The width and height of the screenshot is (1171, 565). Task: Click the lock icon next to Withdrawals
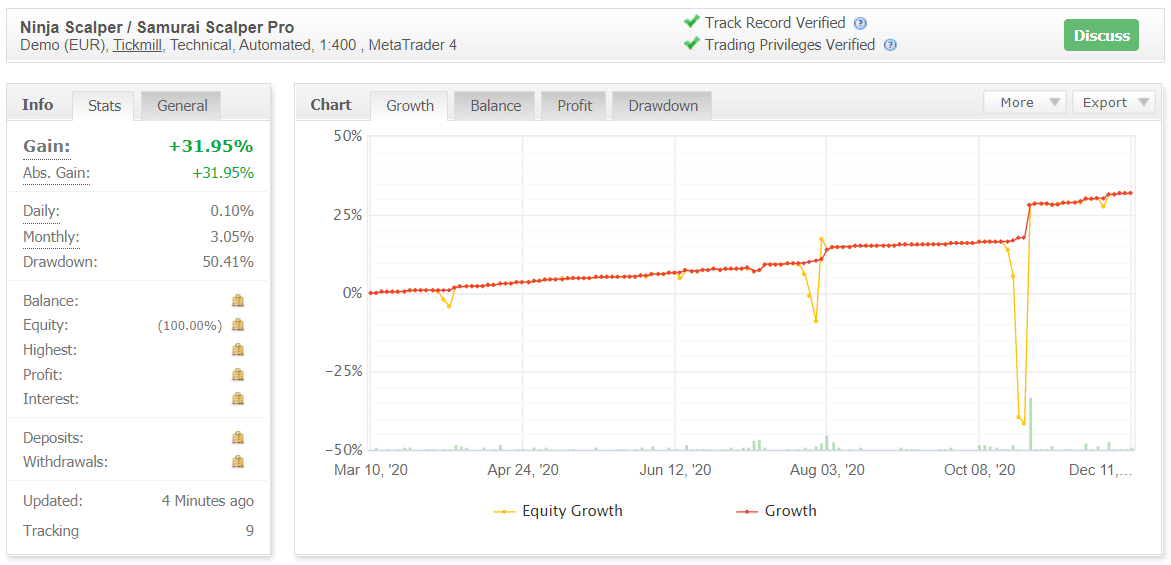pyautogui.click(x=238, y=462)
